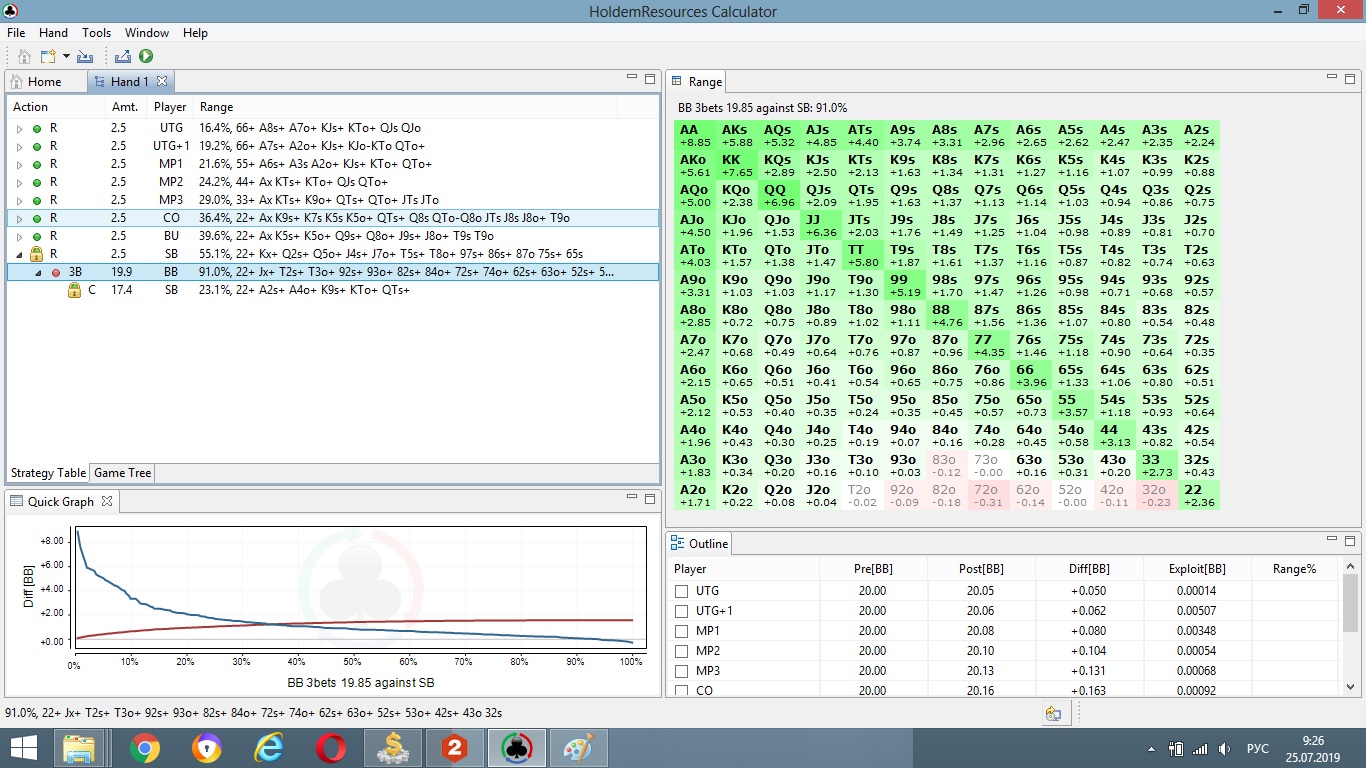This screenshot has width=1366, height=768.
Task: Expand the MP1 raise row
Action: pyautogui.click(x=19, y=164)
